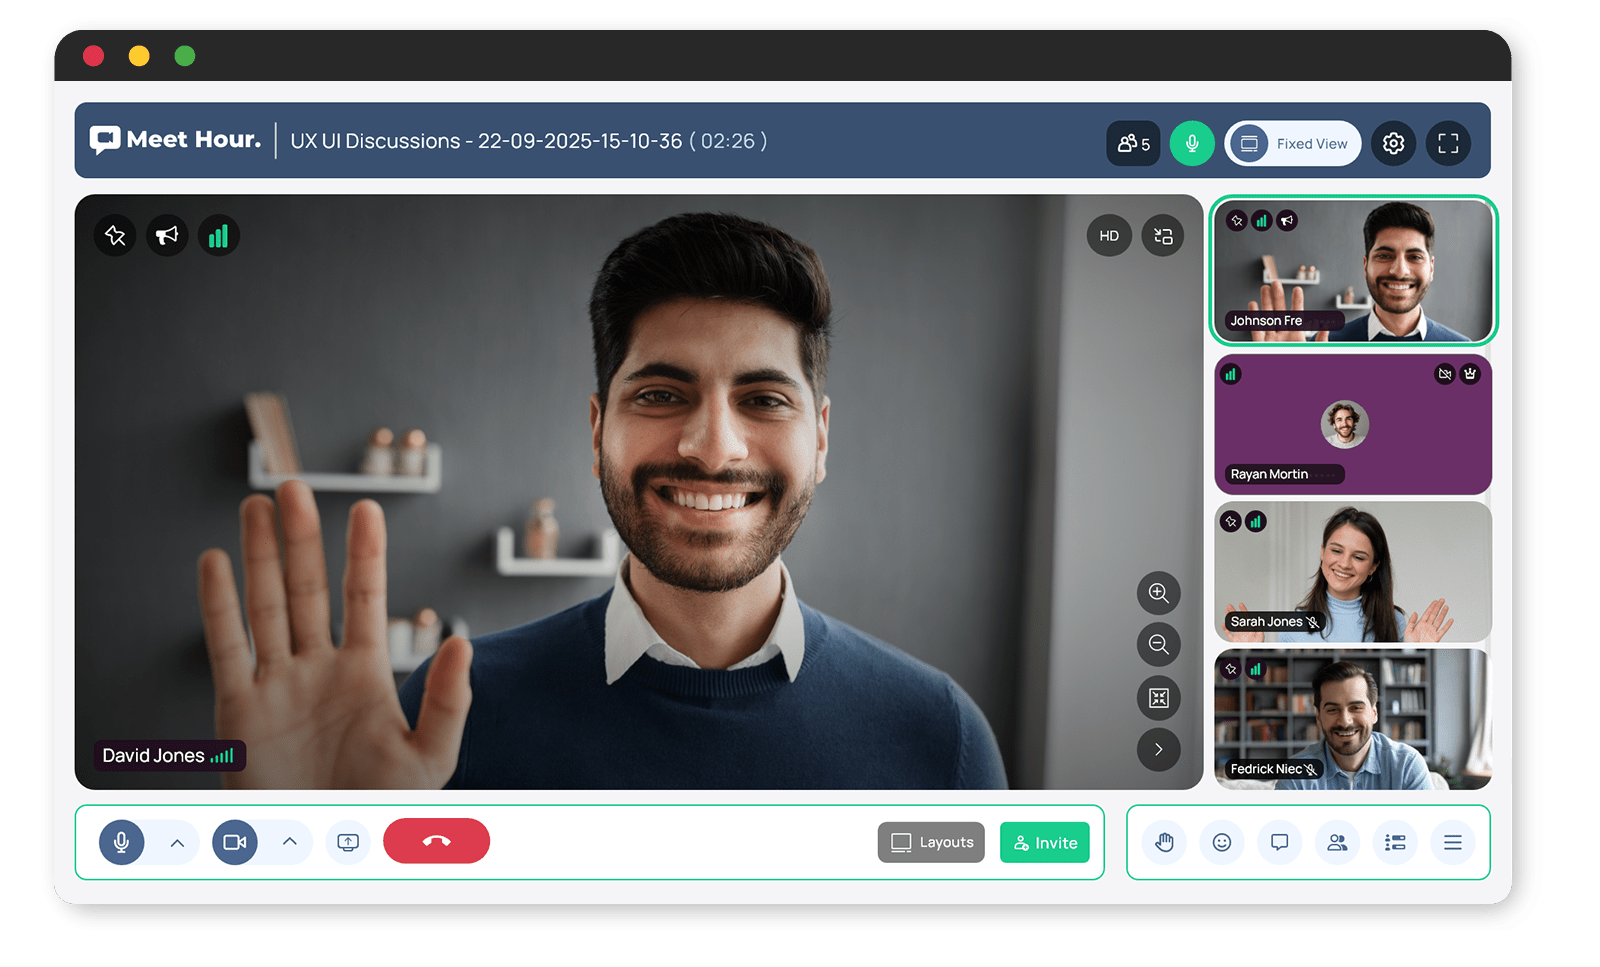Expand camera options chevron
The image size is (1600, 967).
pos(290,843)
